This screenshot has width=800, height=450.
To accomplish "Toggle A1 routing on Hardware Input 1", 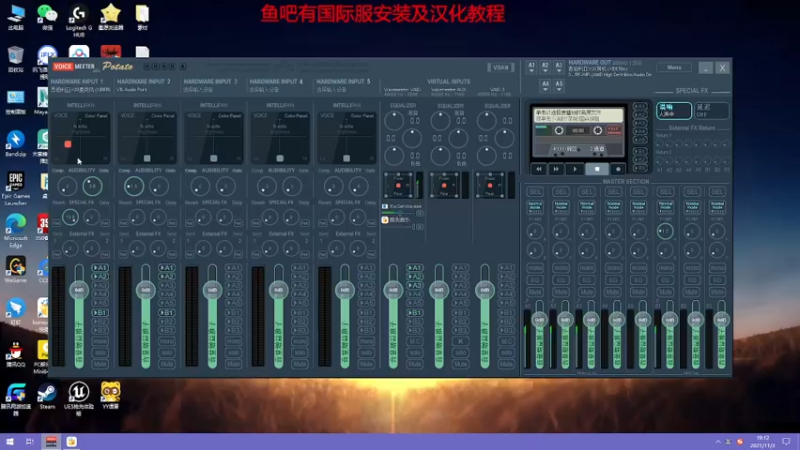I will [x=100, y=267].
